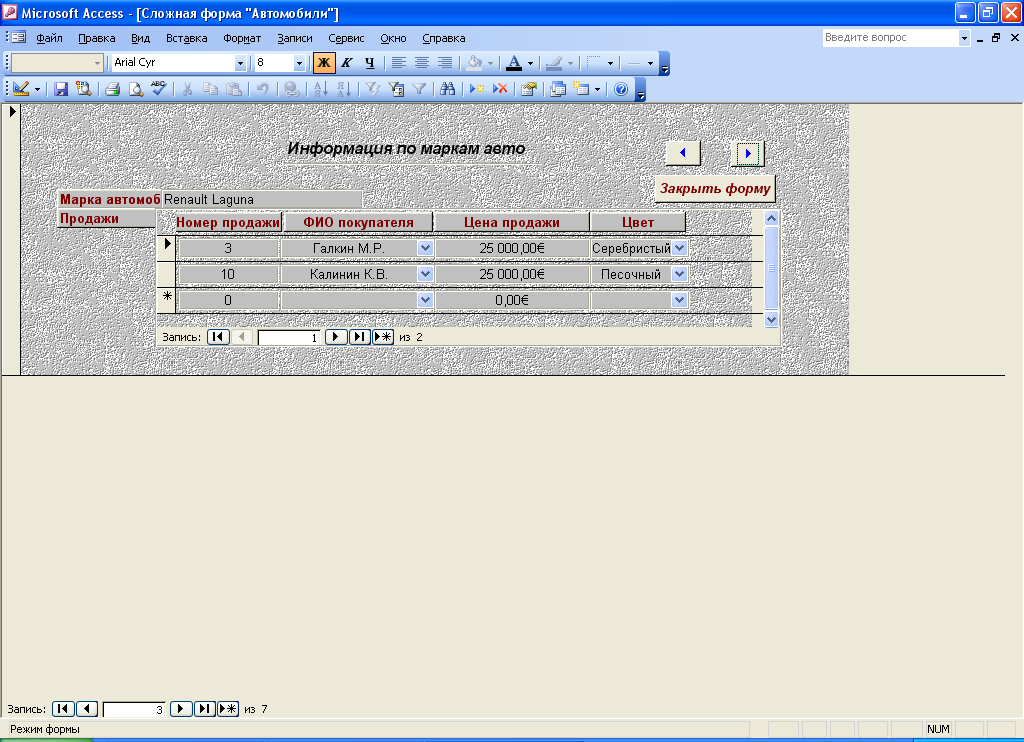Go to last record in main form navigator
The height and width of the screenshot is (742, 1024).
(x=204, y=709)
